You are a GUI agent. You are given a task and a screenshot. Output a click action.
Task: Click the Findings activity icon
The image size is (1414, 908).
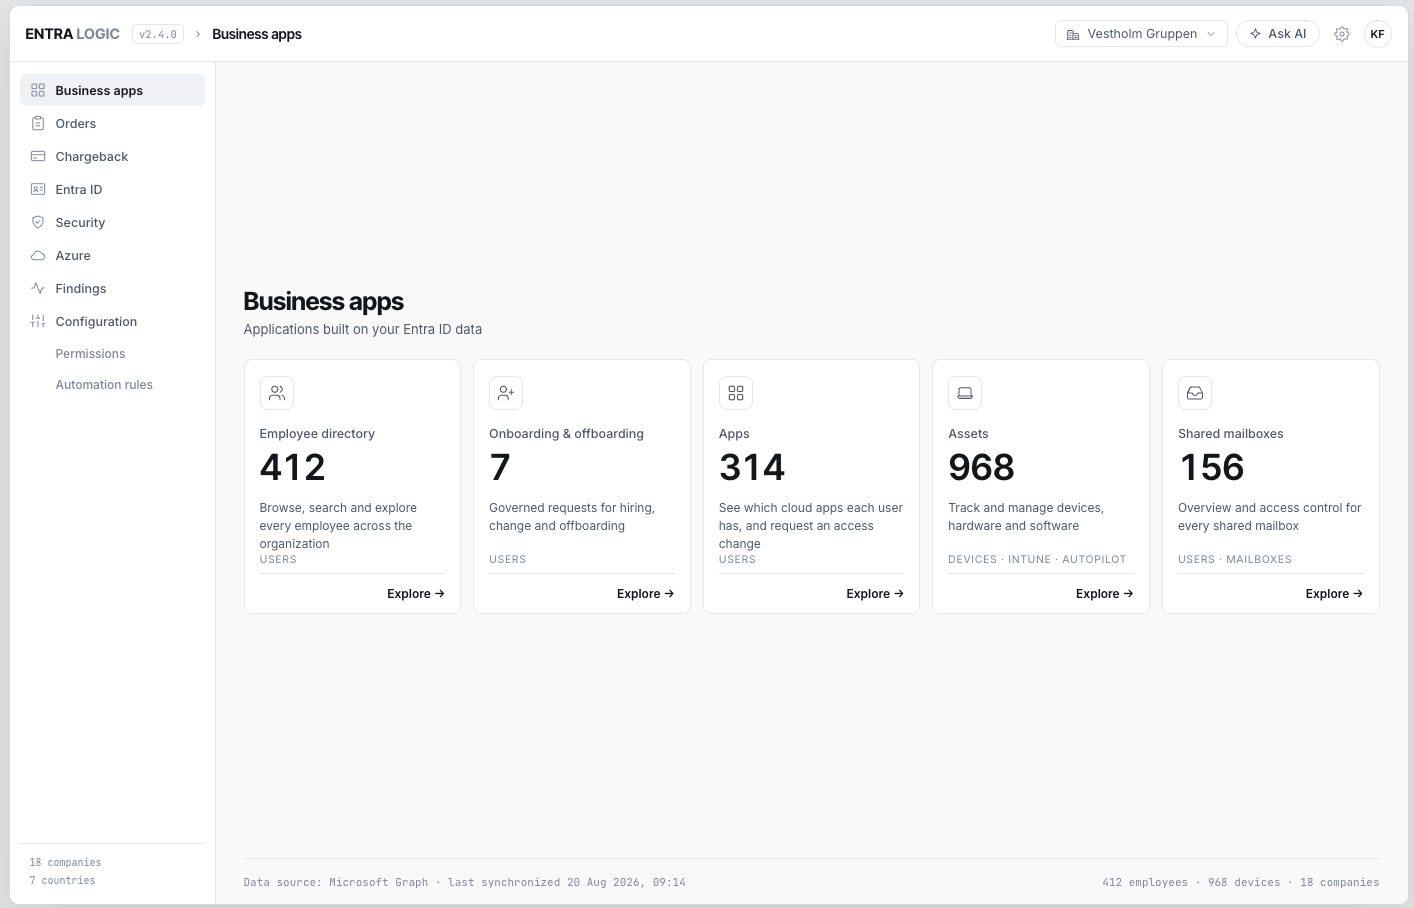point(38,288)
